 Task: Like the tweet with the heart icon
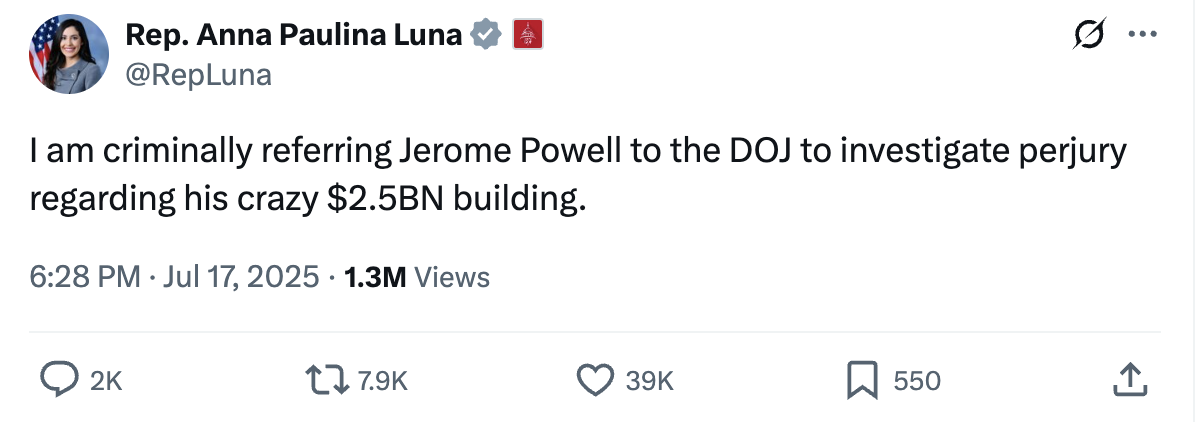[x=595, y=379]
